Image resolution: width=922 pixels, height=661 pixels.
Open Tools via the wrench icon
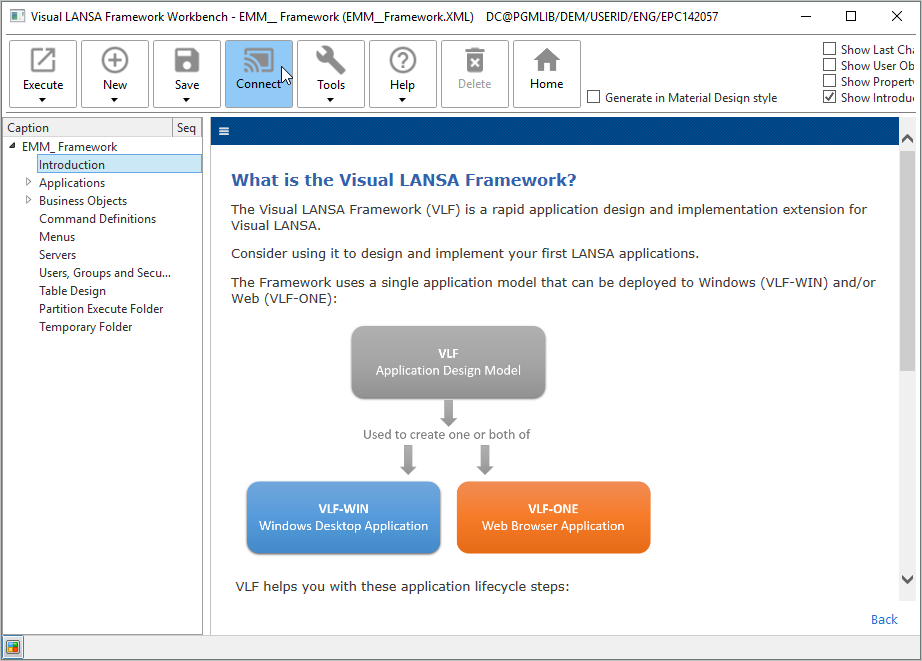tap(330, 60)
